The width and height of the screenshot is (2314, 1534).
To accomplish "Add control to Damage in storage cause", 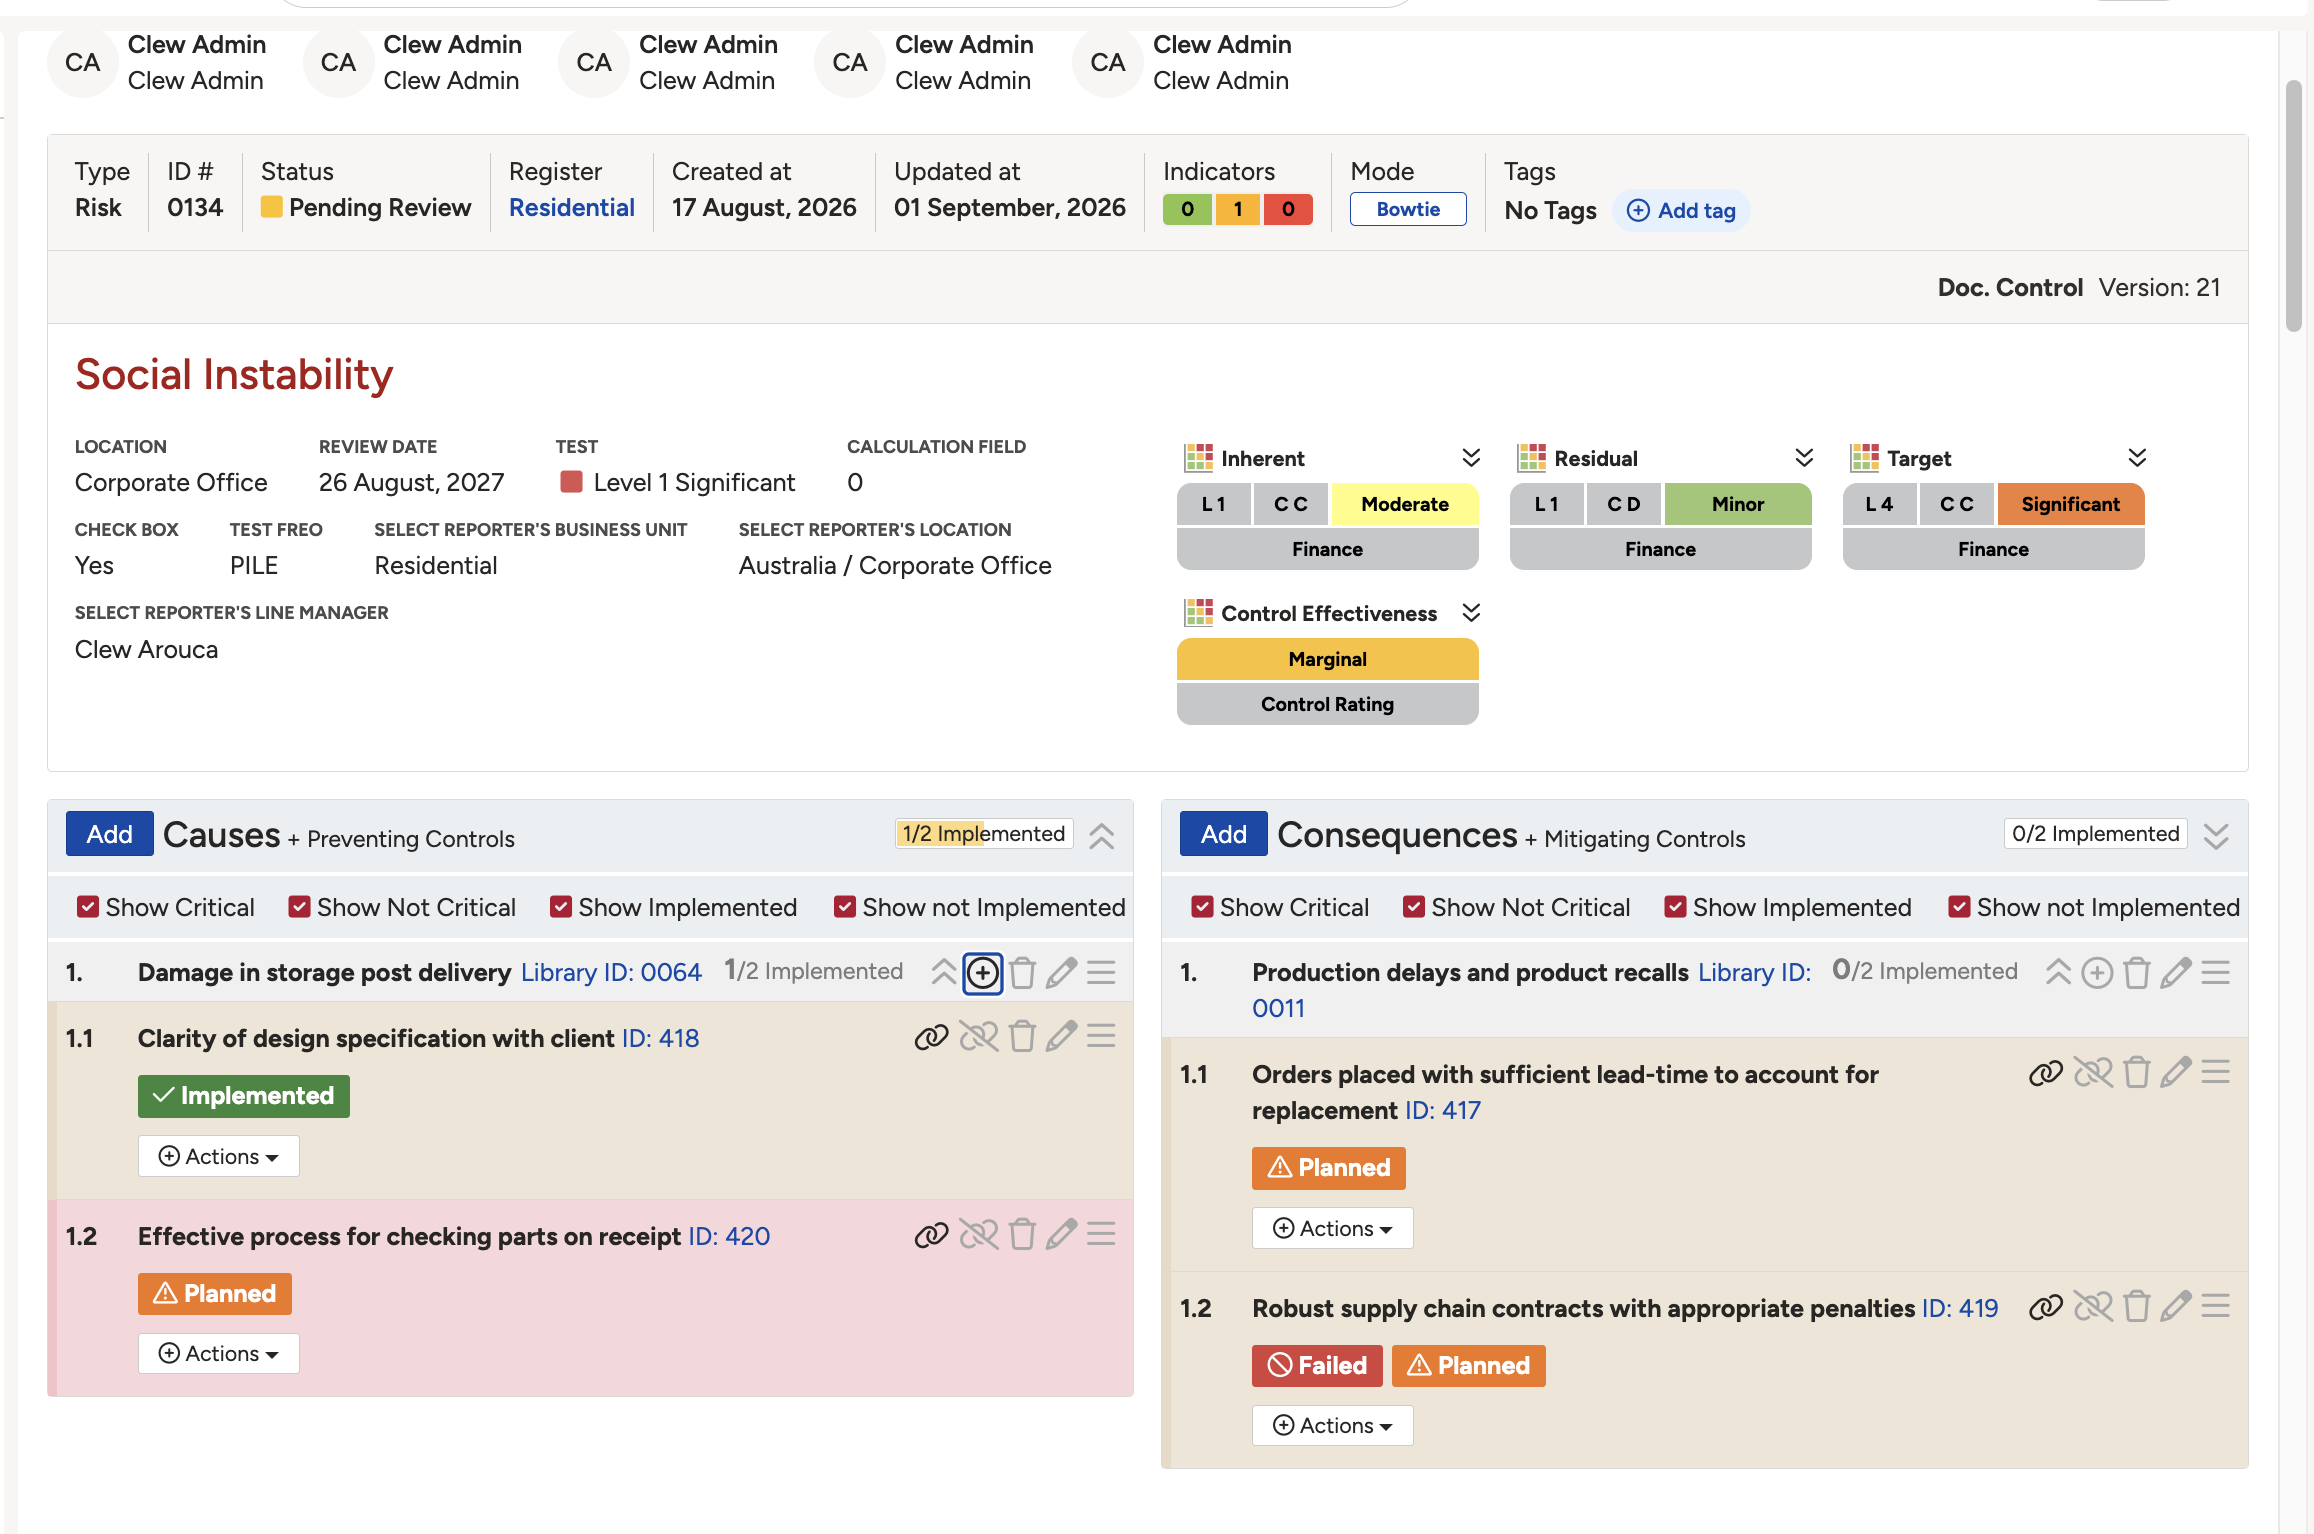I will point(983,973).
